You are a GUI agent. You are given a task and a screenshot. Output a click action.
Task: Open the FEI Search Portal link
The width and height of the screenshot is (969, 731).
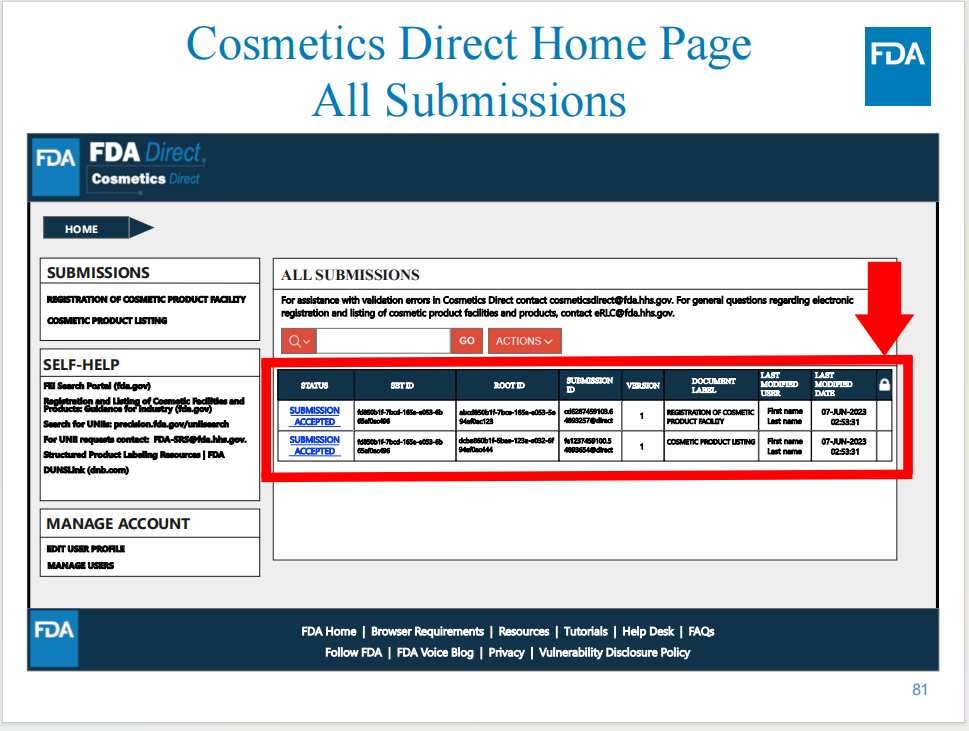[x=98, y=385]
